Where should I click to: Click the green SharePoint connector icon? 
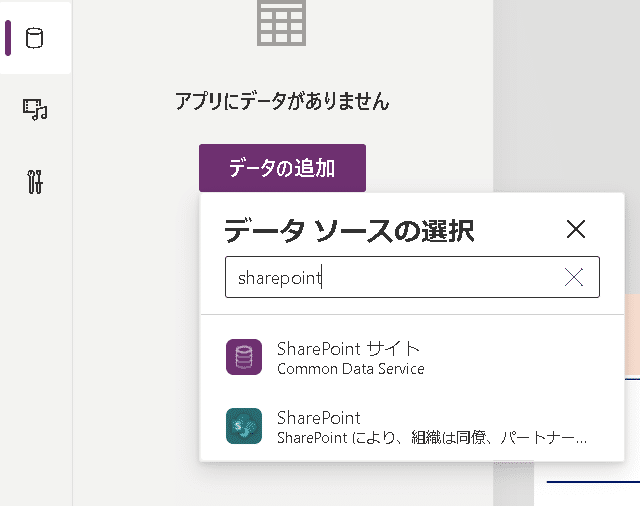click(244, 426)
